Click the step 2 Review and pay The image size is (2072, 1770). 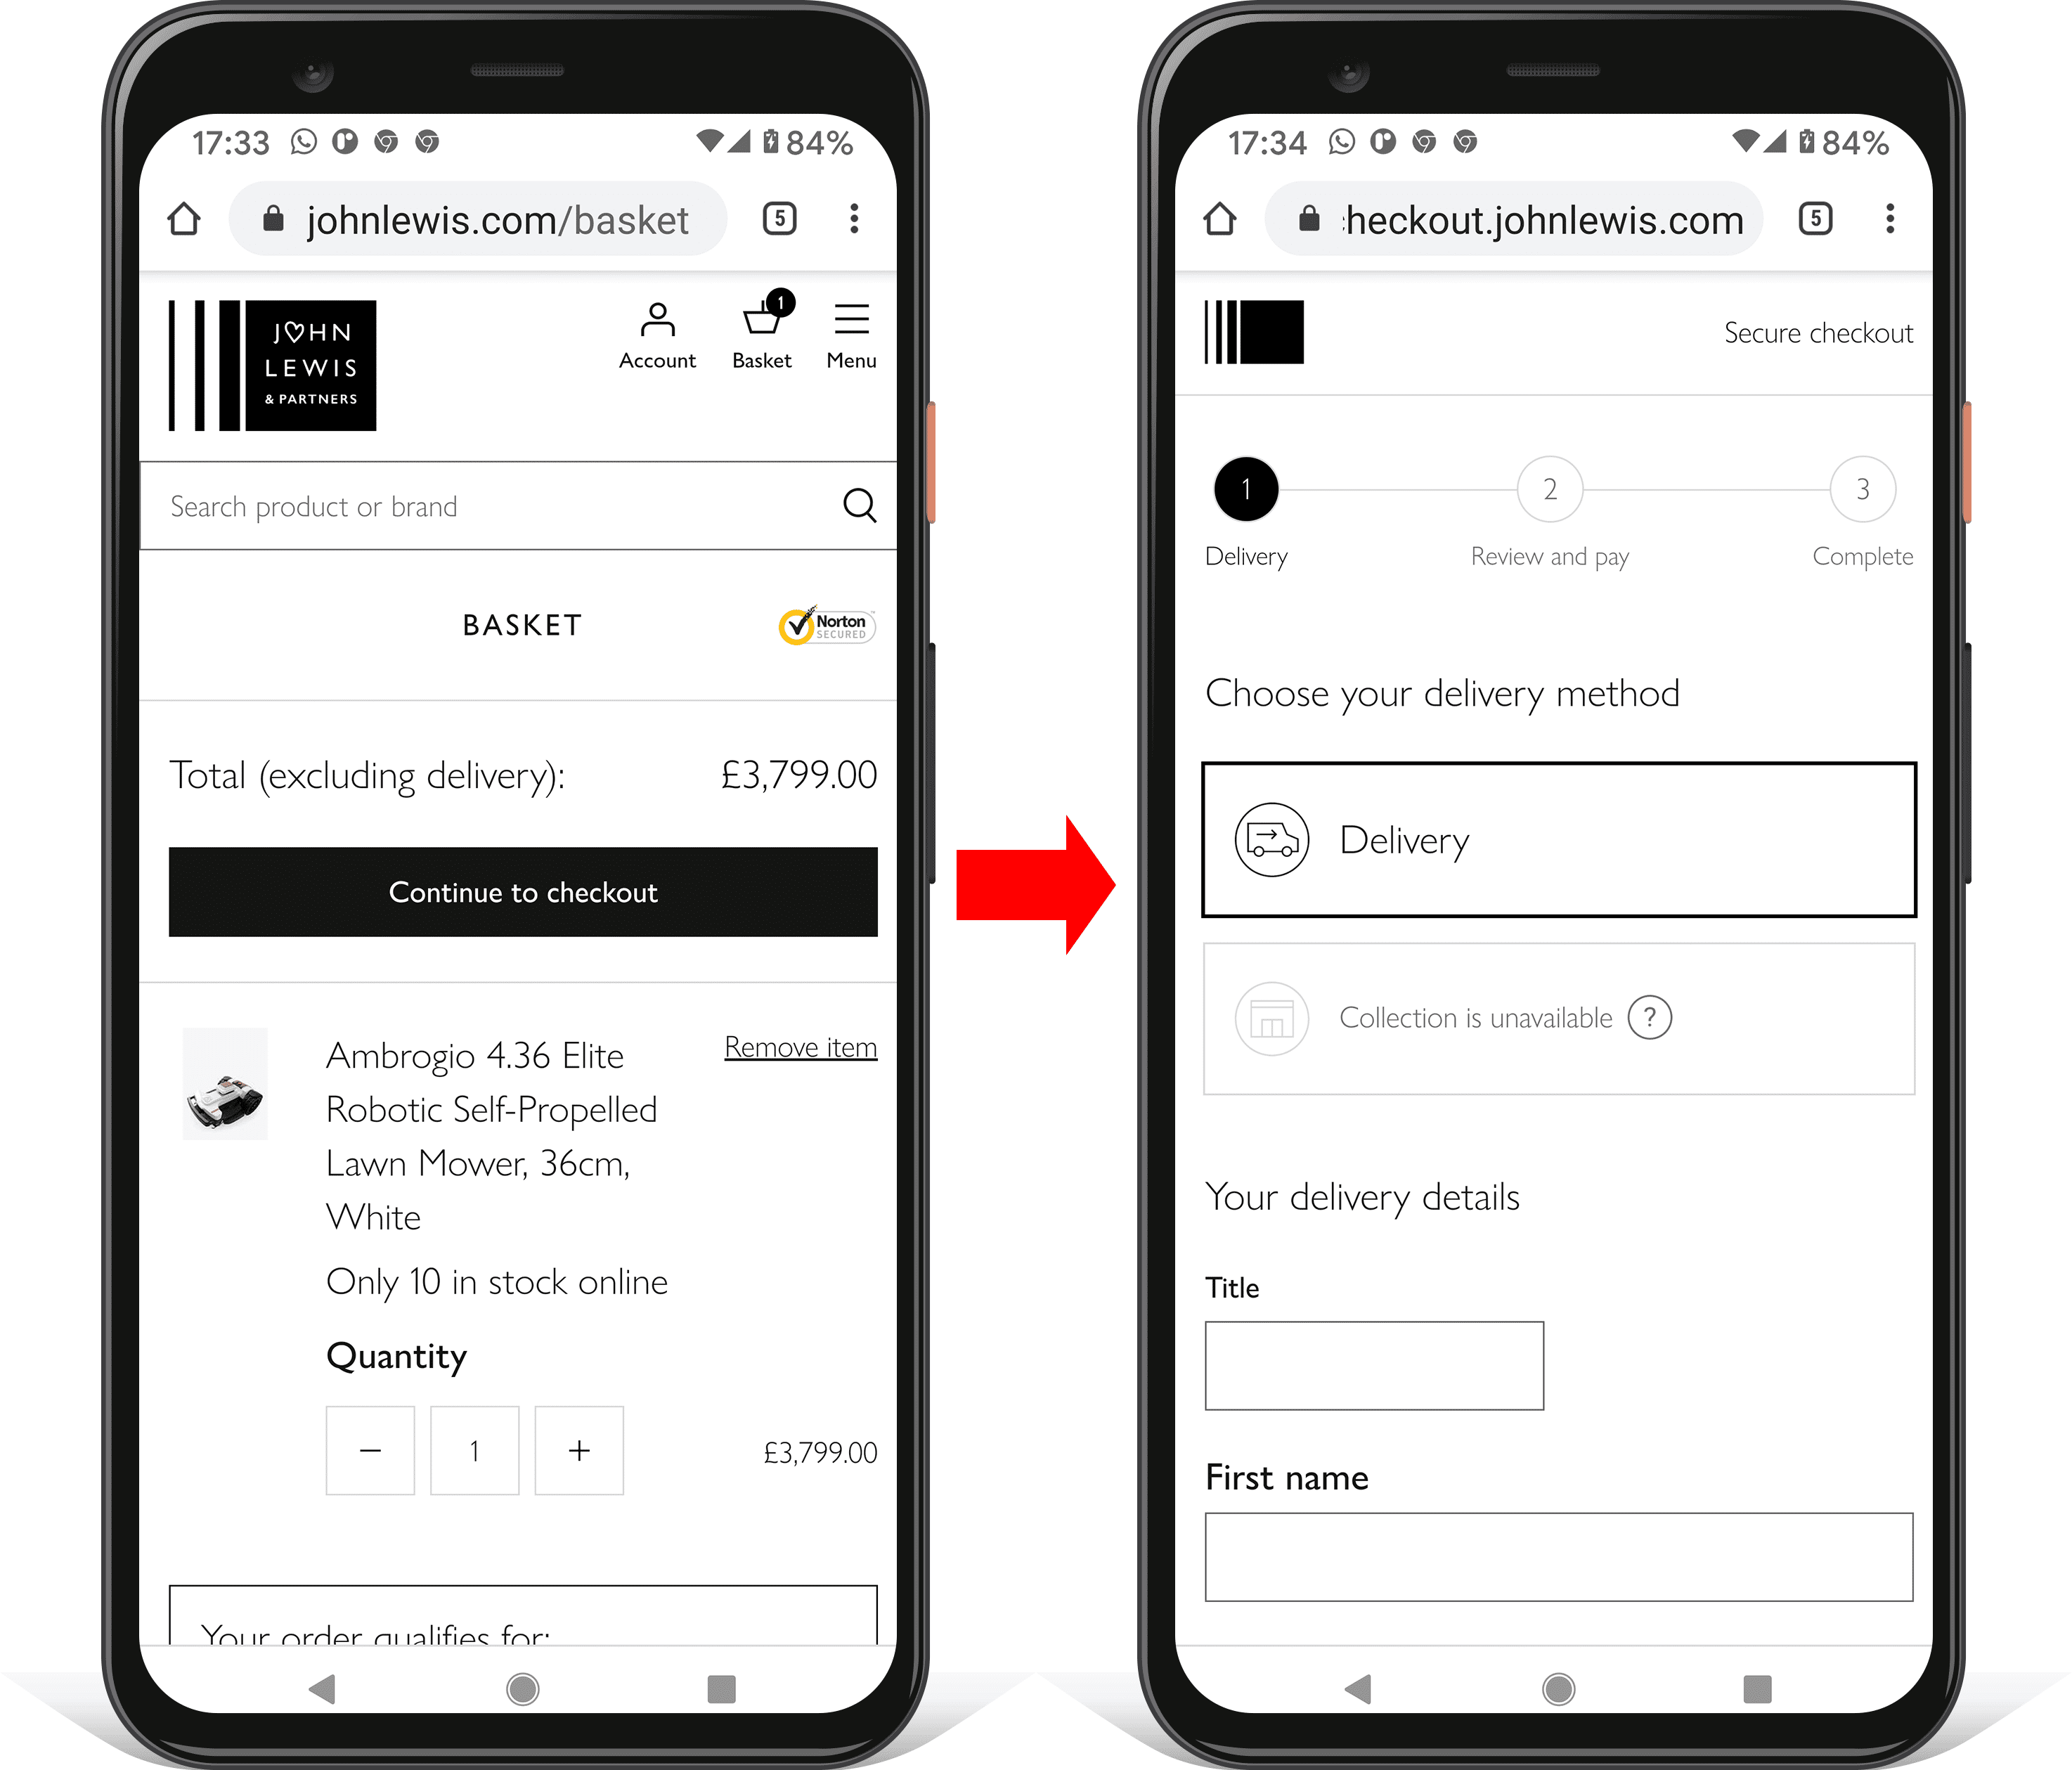[1550, 483]
